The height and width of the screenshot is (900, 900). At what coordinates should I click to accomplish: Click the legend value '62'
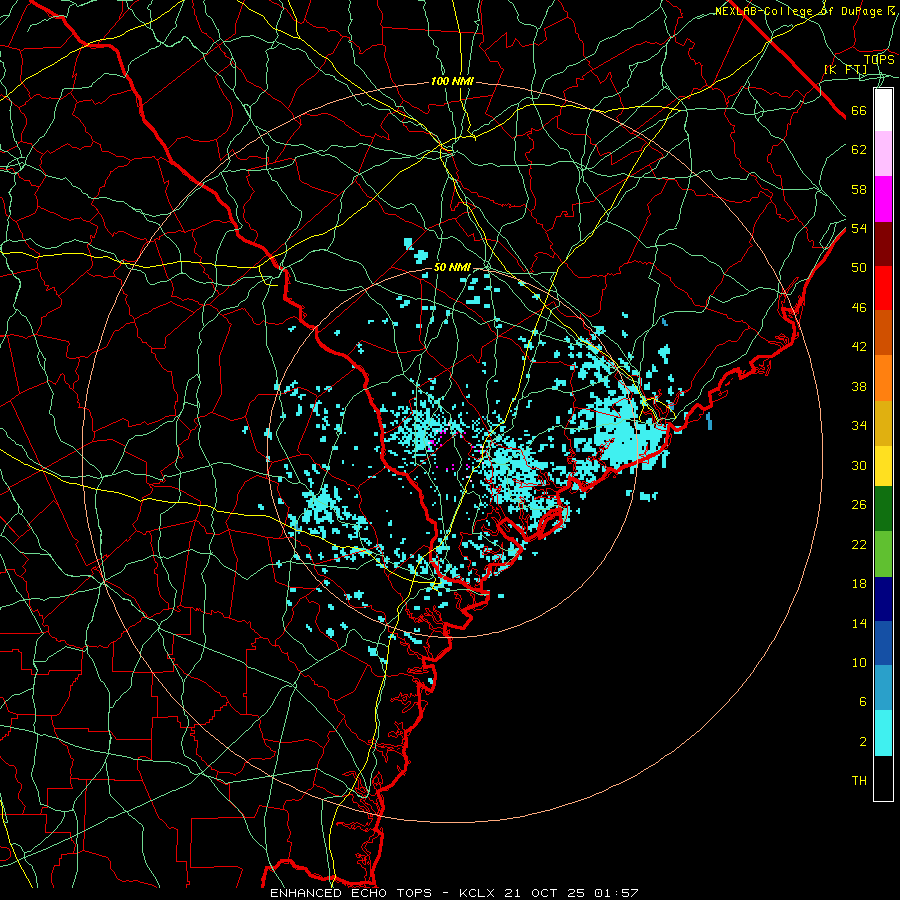pyautogui.click(x=859, y=150)
